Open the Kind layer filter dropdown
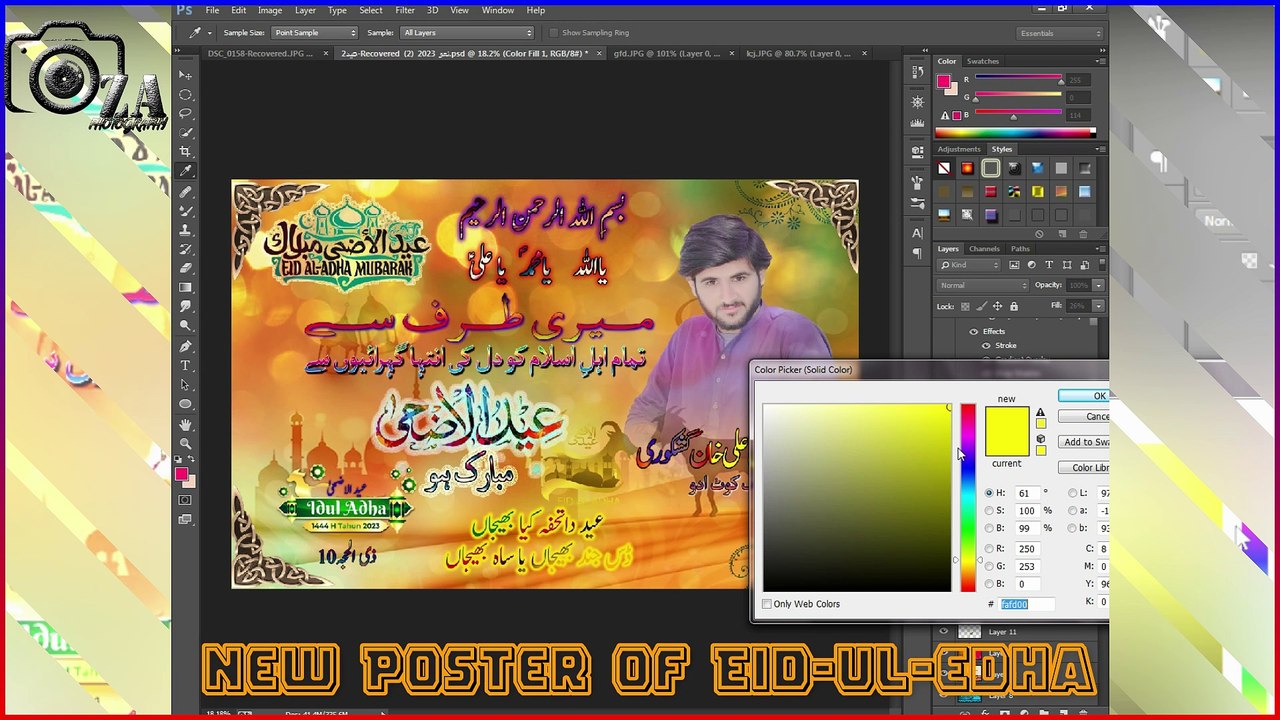1280x720 pixels. pyautogui.click(x=970, y=265)
